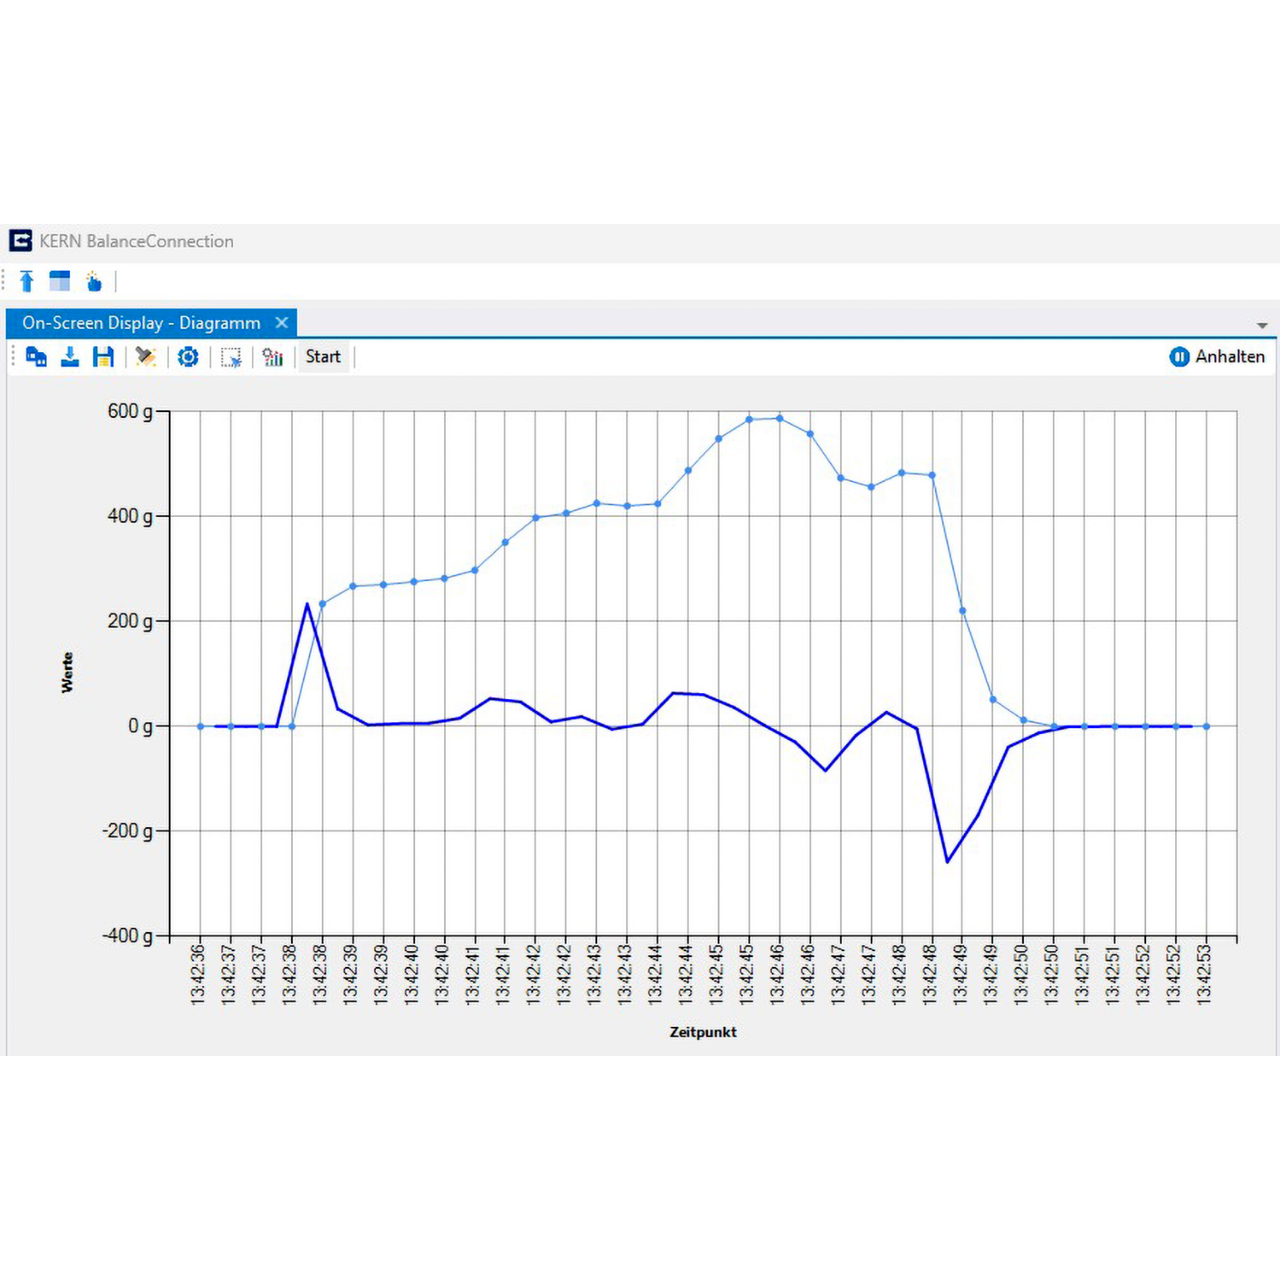Click the Zeitpunkt axis title
Viewport: 1280px width, 1280px height.
click(703, 1032)
